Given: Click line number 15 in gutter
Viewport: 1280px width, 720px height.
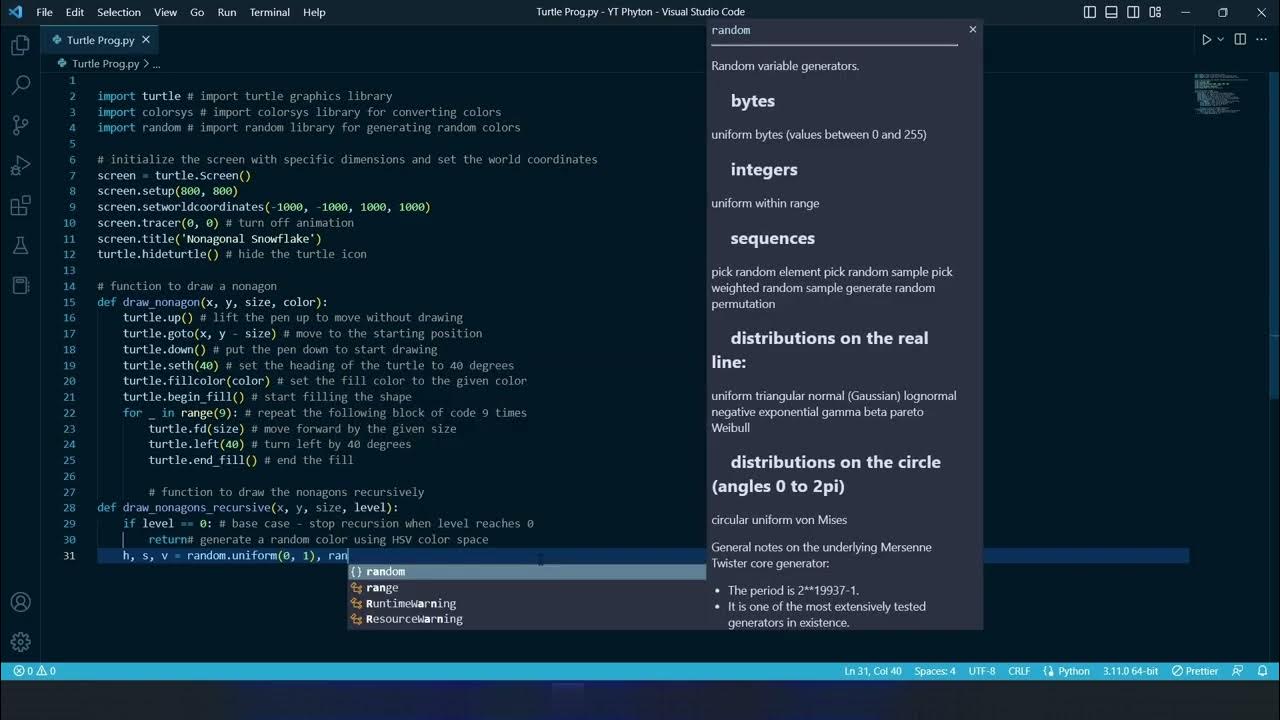Looking at the screenshot, I should [x=69, y=302].
